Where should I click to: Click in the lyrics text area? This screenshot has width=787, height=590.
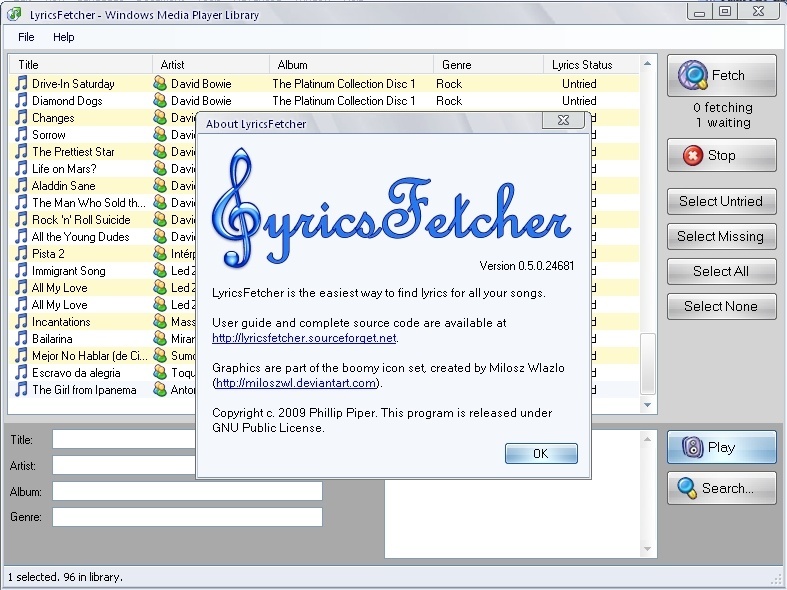(512, 519)
